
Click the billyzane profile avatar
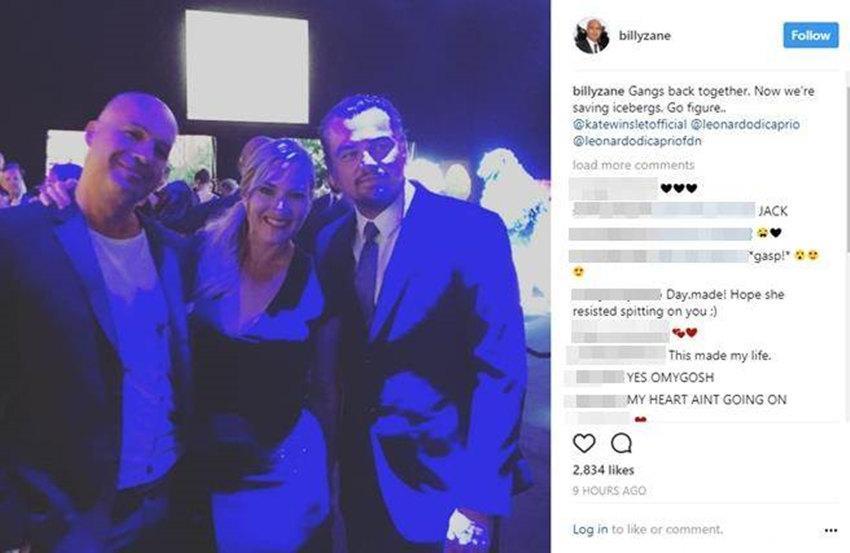point(591,36)
